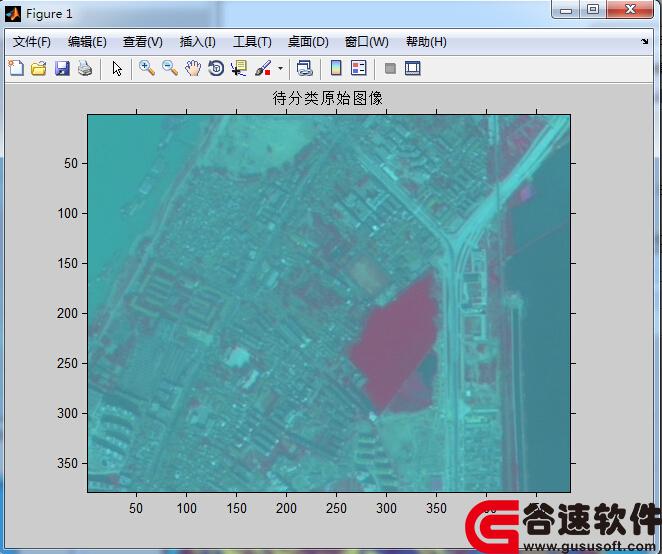This screenshot has width=662, height=554.
Task: Open the 桌面(D) menu
Action: [x=308, y=42]
